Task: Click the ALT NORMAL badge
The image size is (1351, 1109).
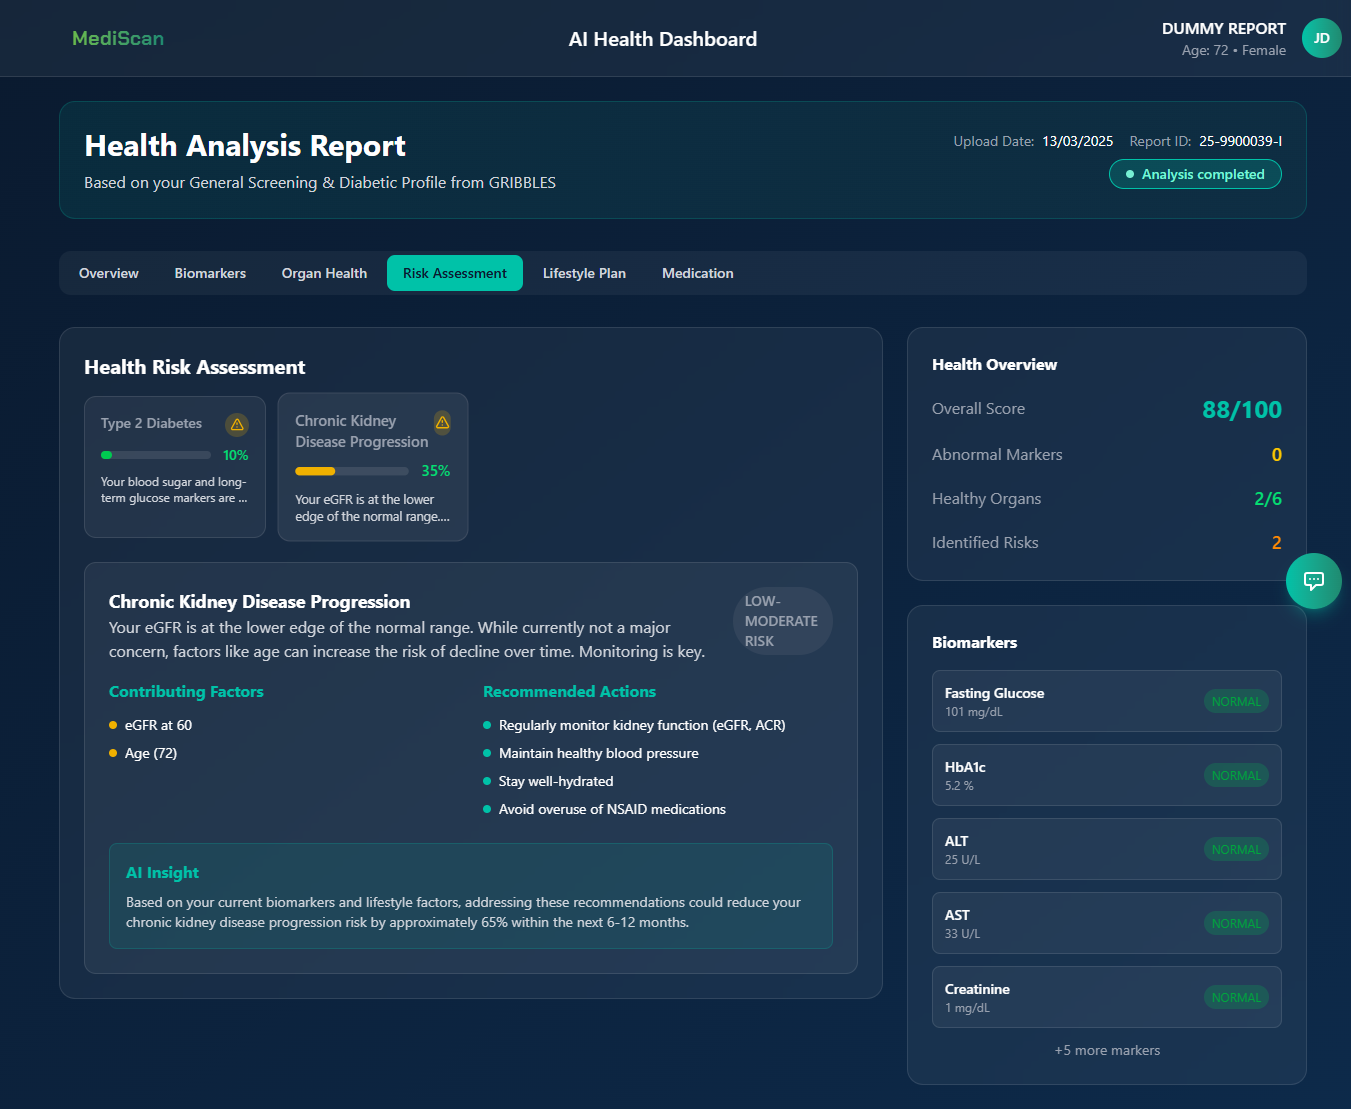Action: pos(1236,850)
